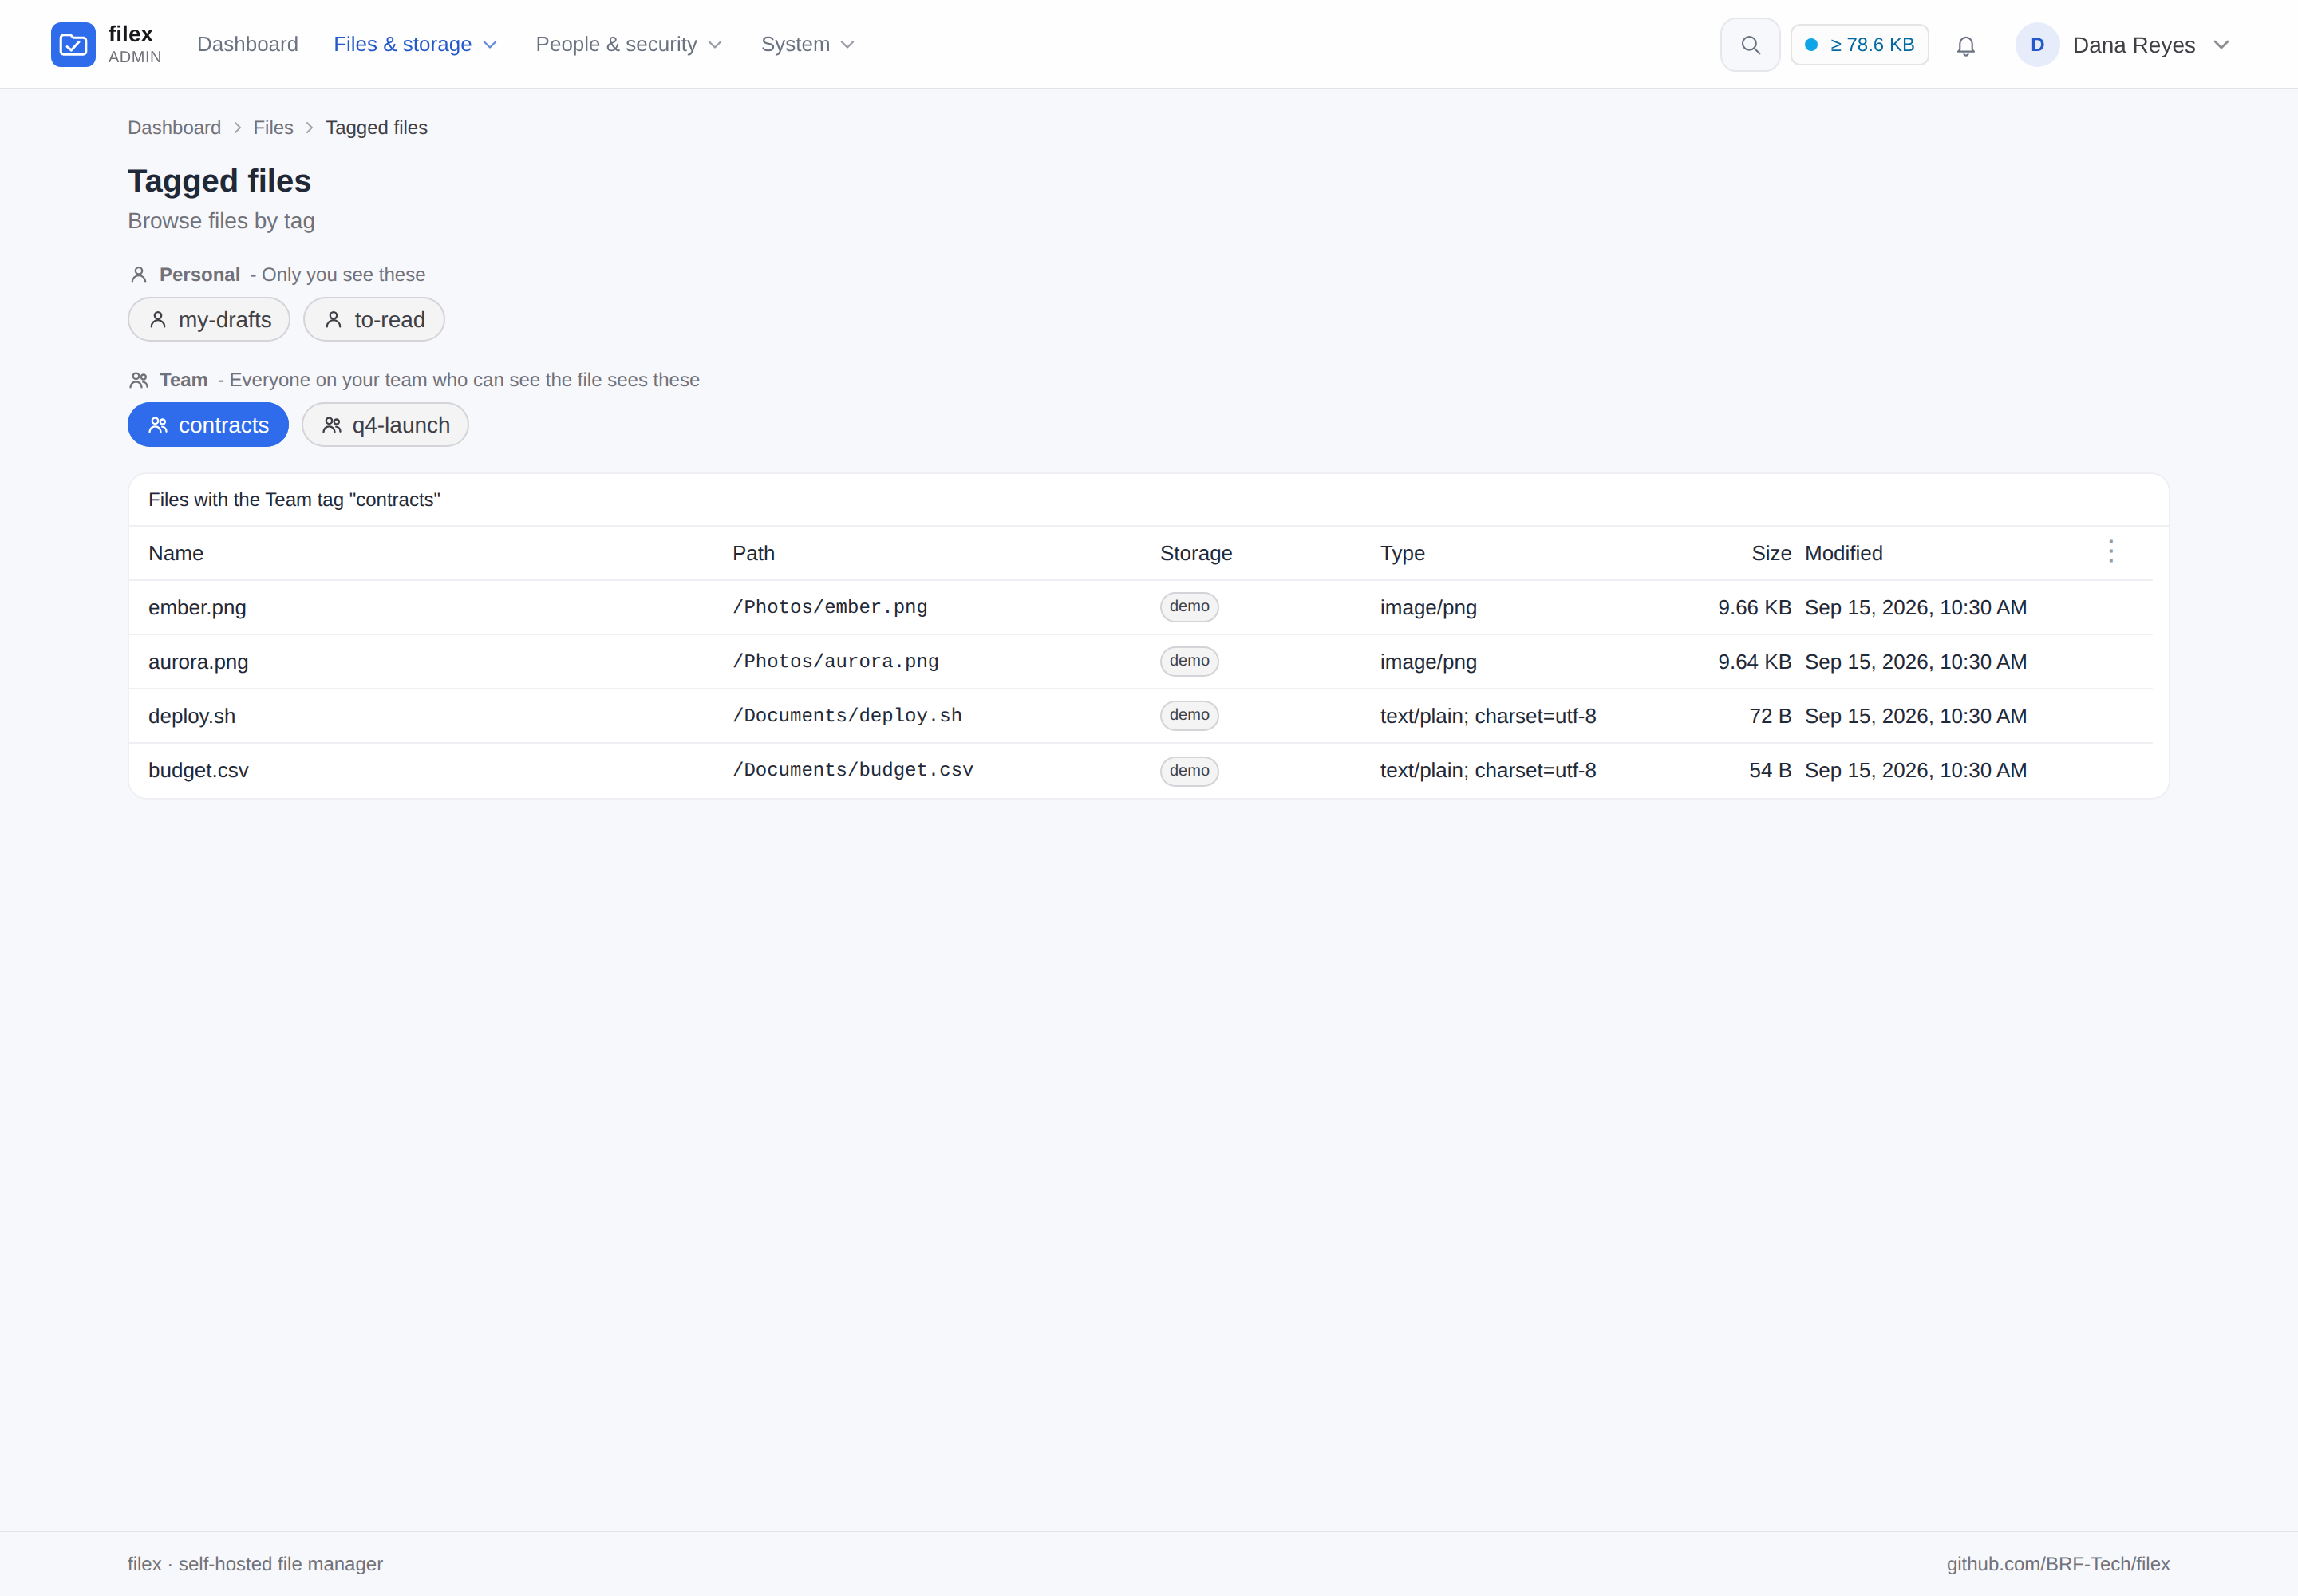Viewport: 2298px width, 1596px height.
Task: Select the my-drafts personal tag
Action: [x=209, y=320]
